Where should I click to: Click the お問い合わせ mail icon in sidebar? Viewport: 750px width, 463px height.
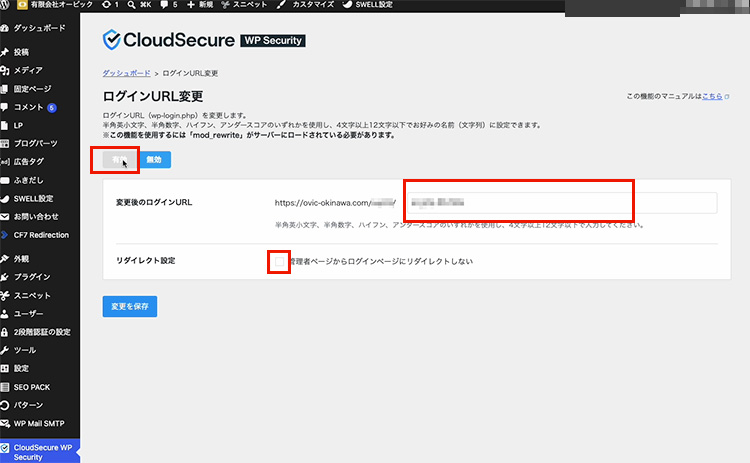click(5, 217)
